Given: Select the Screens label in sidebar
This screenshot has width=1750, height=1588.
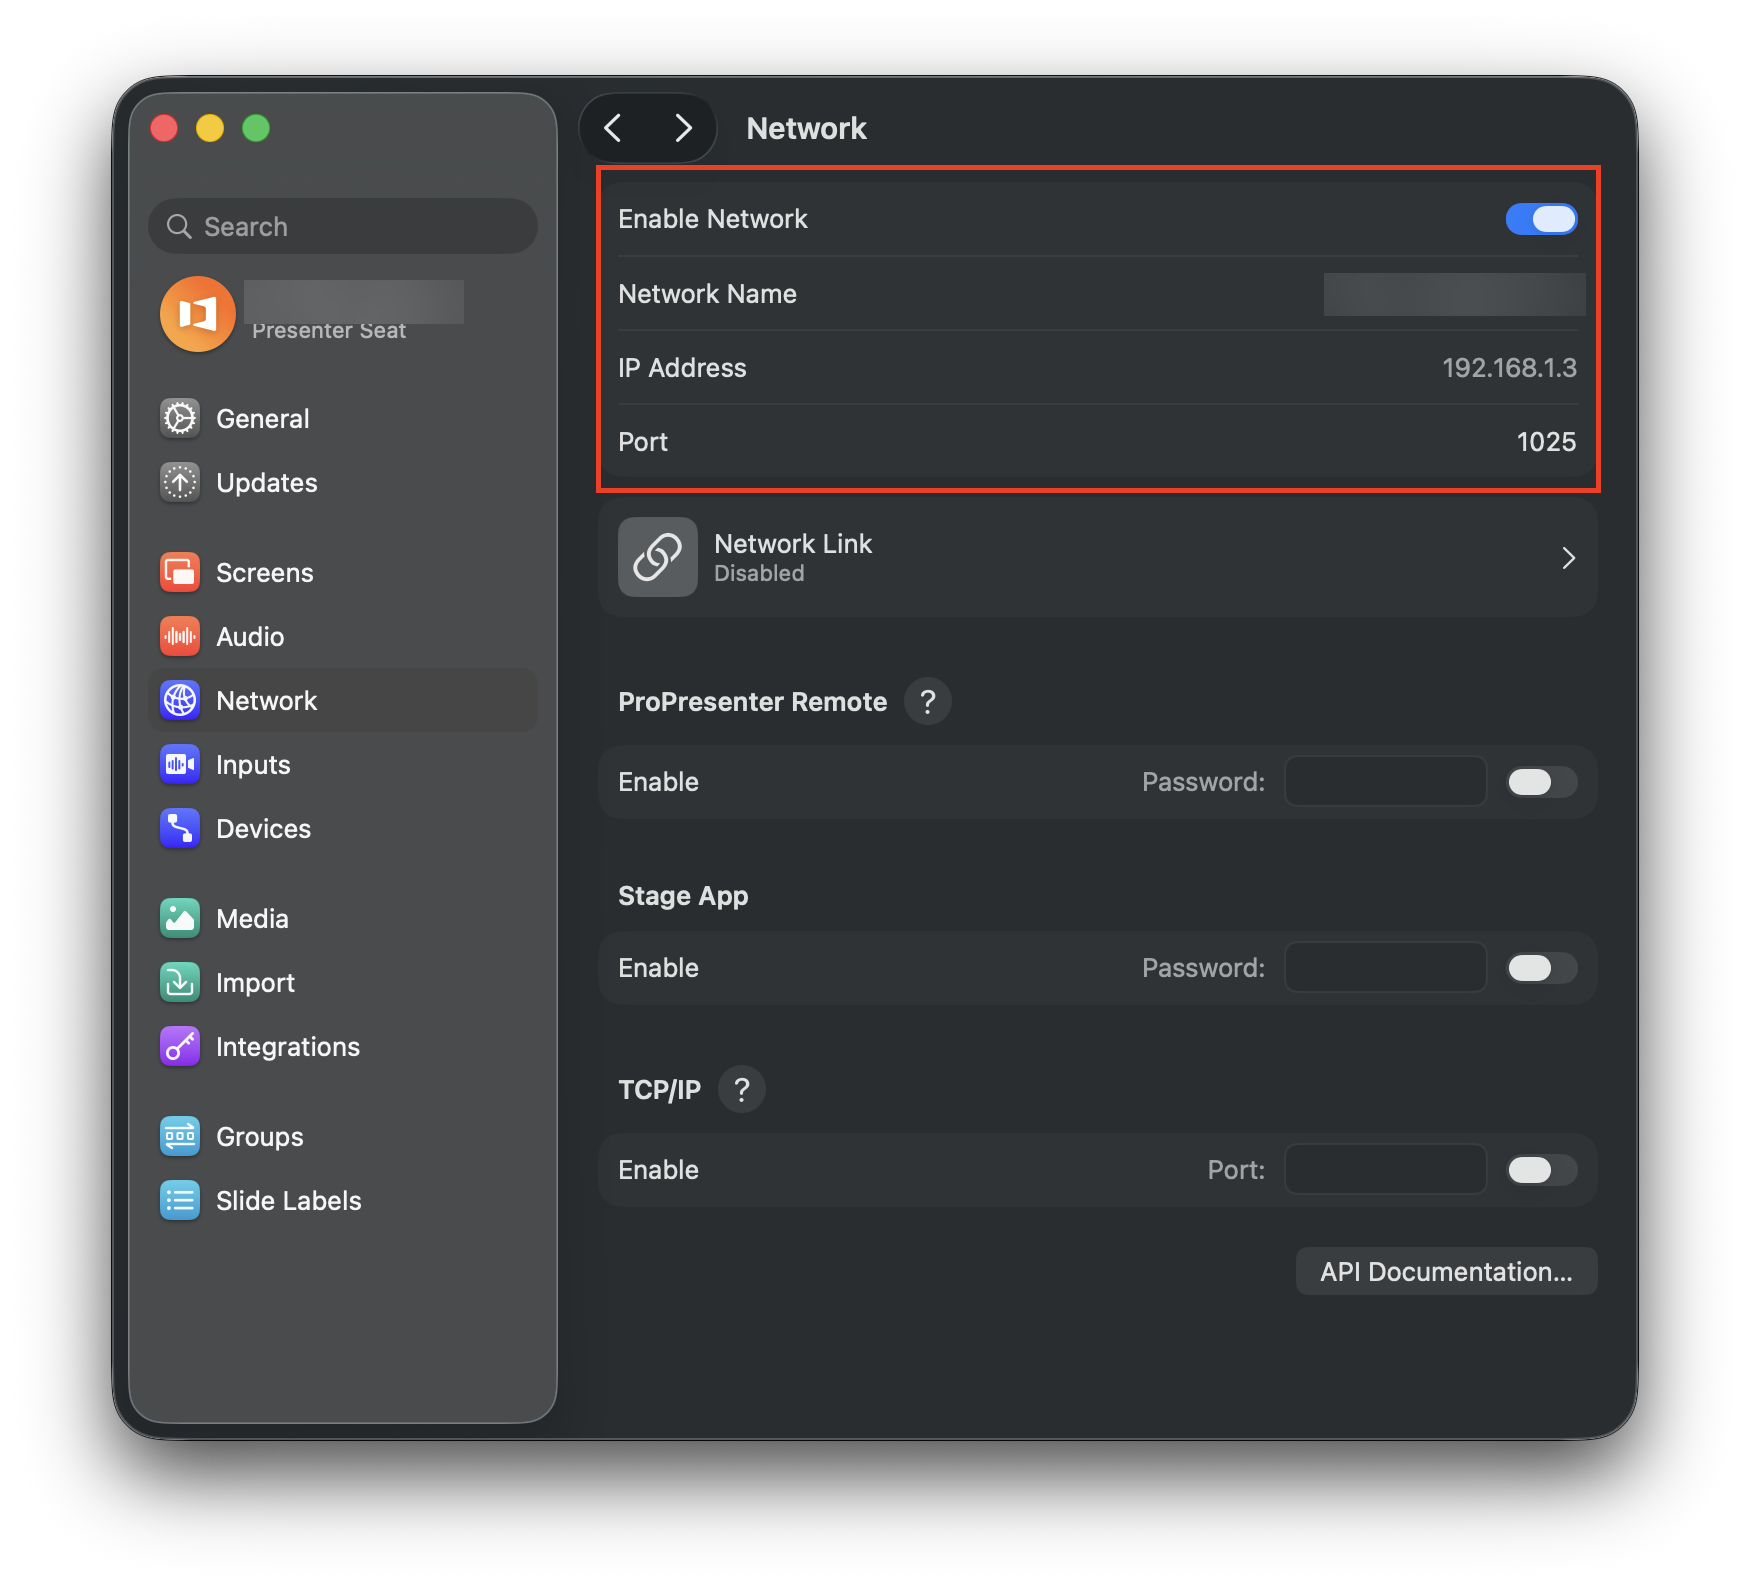Looking at the screenshot, I should pos(265,573).
